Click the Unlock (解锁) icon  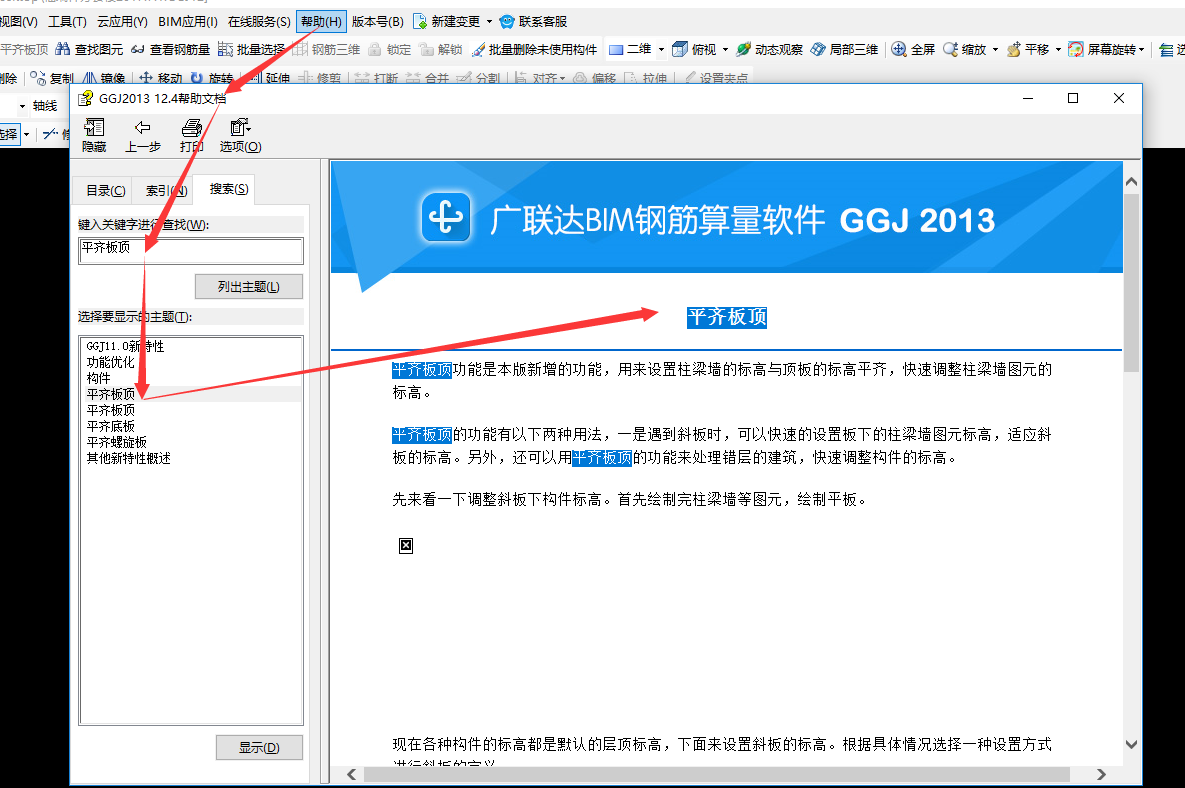coord(426,49)
